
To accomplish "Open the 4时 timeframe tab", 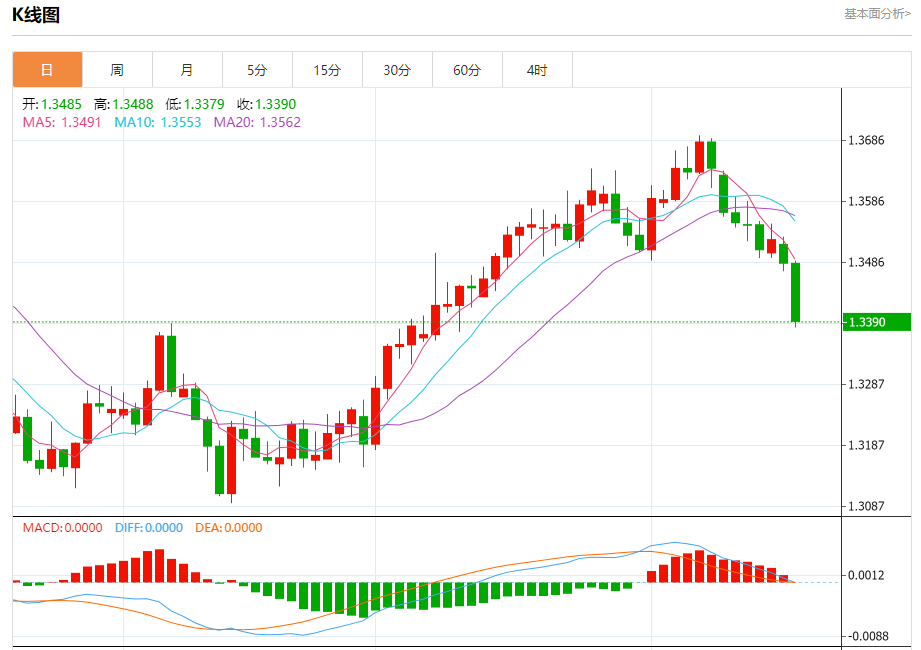I will 537,70.
